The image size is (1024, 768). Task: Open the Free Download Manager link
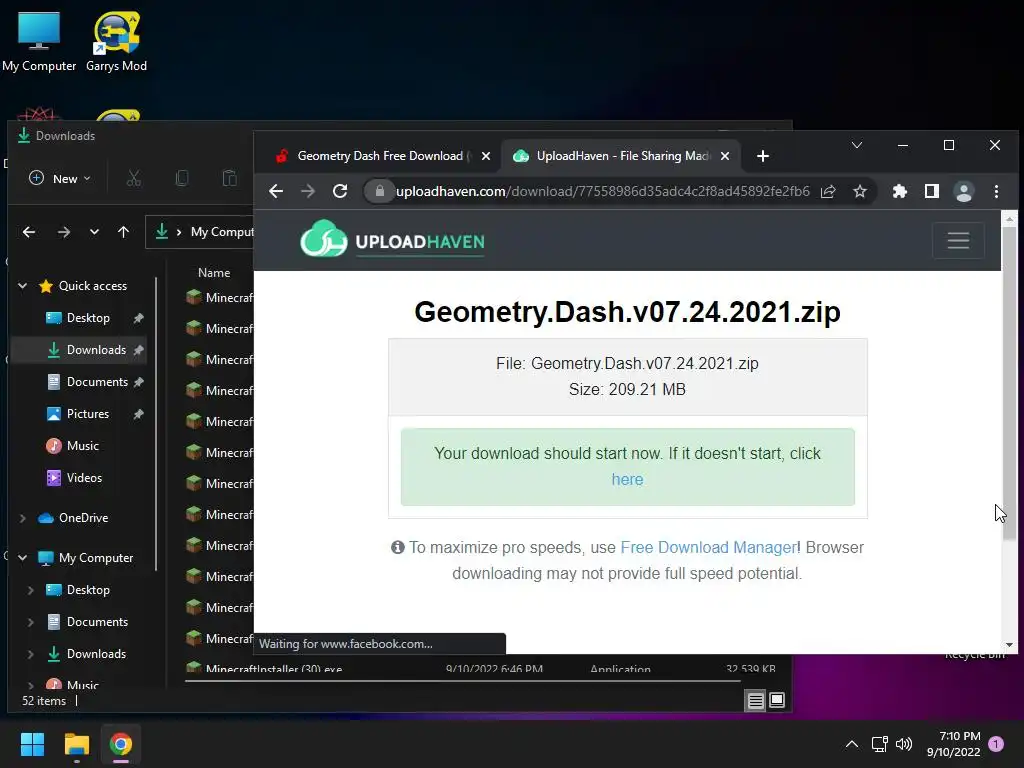(708, 547)
